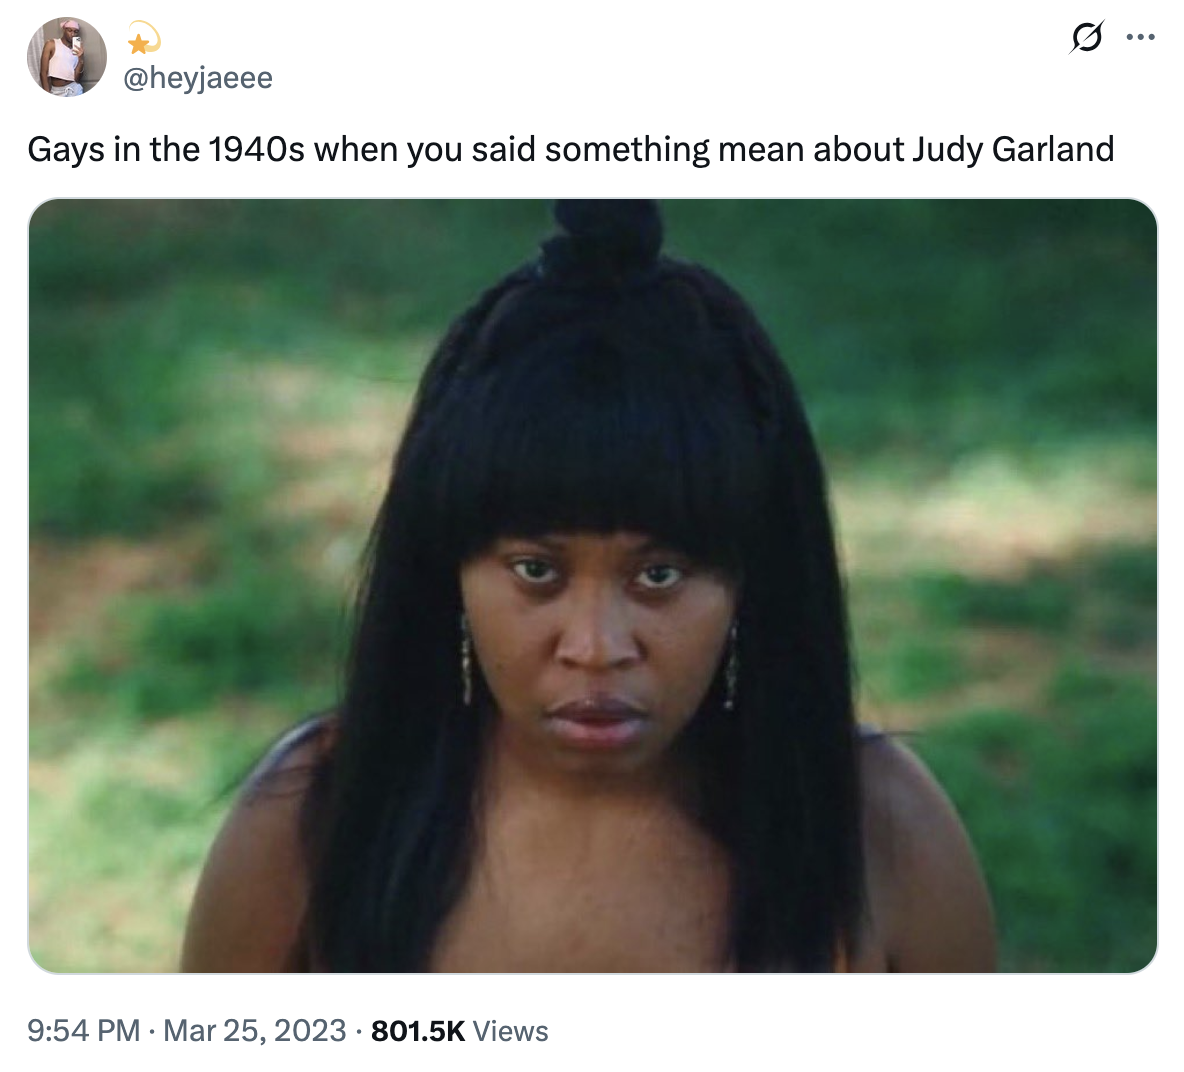Click the round profile avatar picture
The width and height of the screenshot is (1184, 1072).
pyautogui.click(x=66, y=57)
